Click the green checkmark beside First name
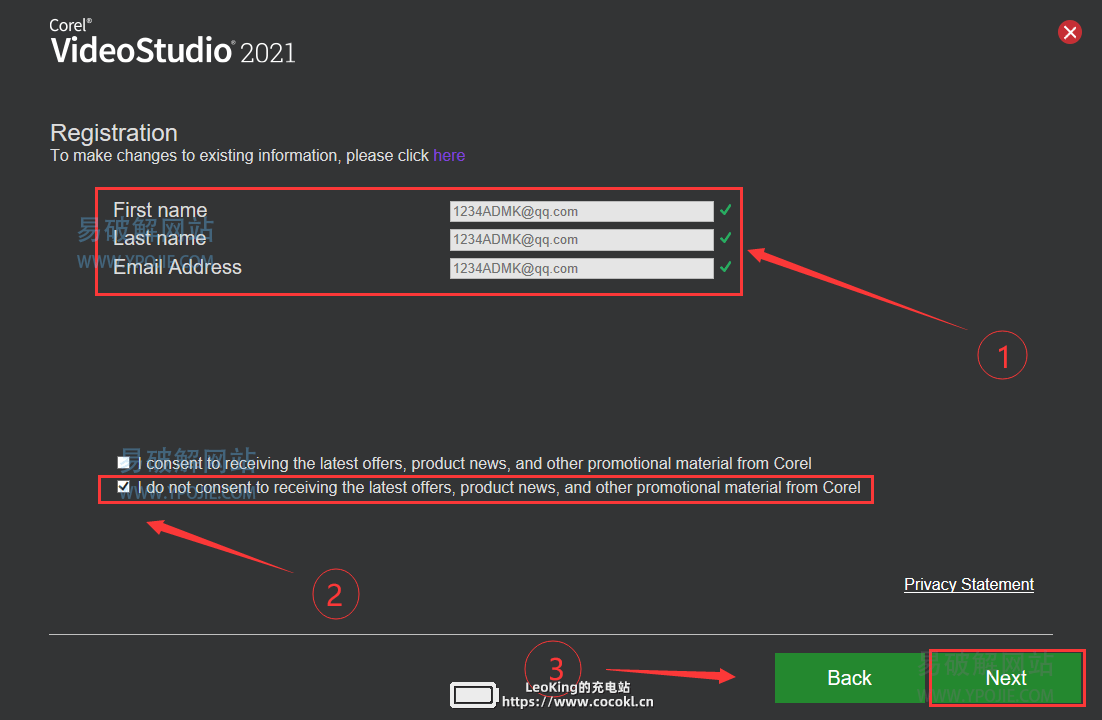This screenshot has height=720, width=1102. click(x=726, y=210)
